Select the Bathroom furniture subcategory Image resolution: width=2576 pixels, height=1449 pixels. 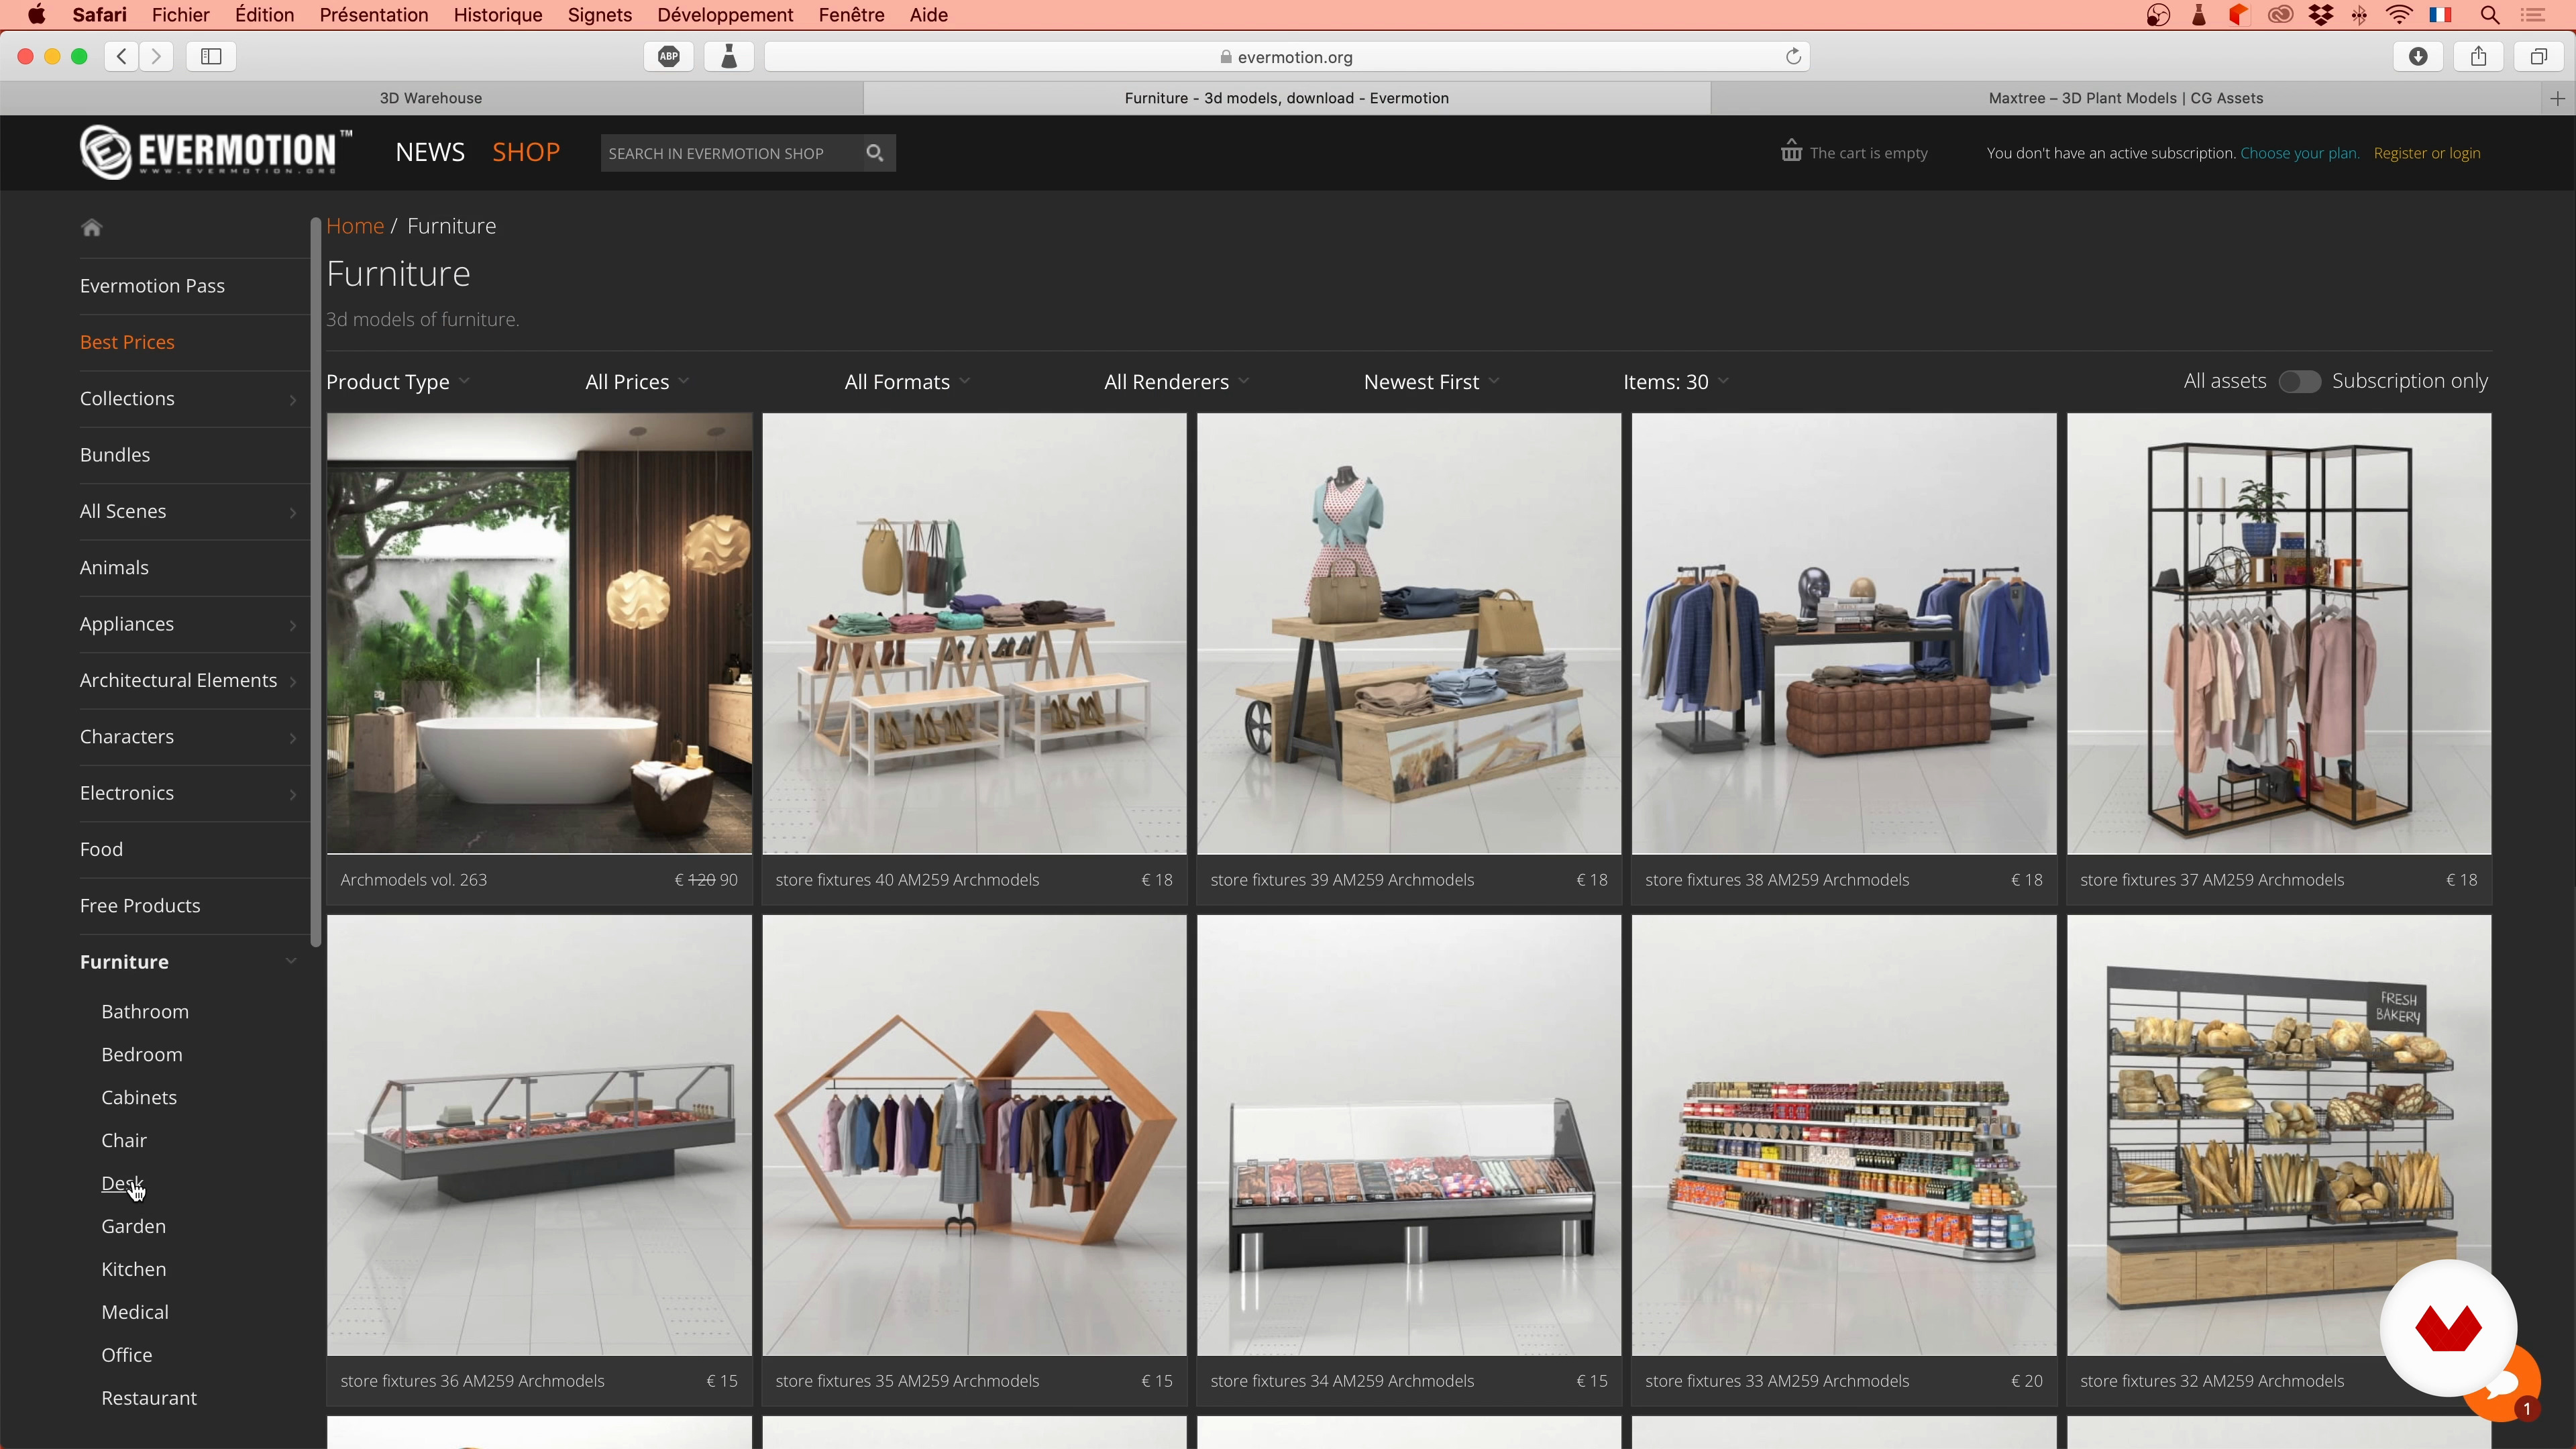pos(145,1011)
